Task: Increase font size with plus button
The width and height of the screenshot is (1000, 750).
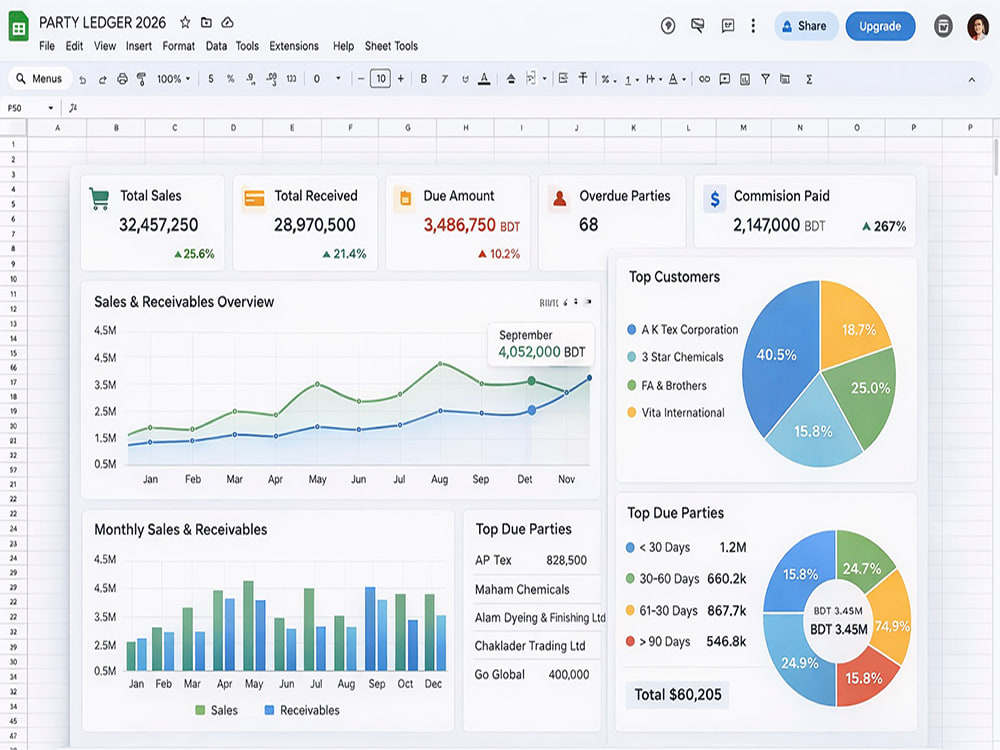Action: pyautogui.click(x=401, y=79)
